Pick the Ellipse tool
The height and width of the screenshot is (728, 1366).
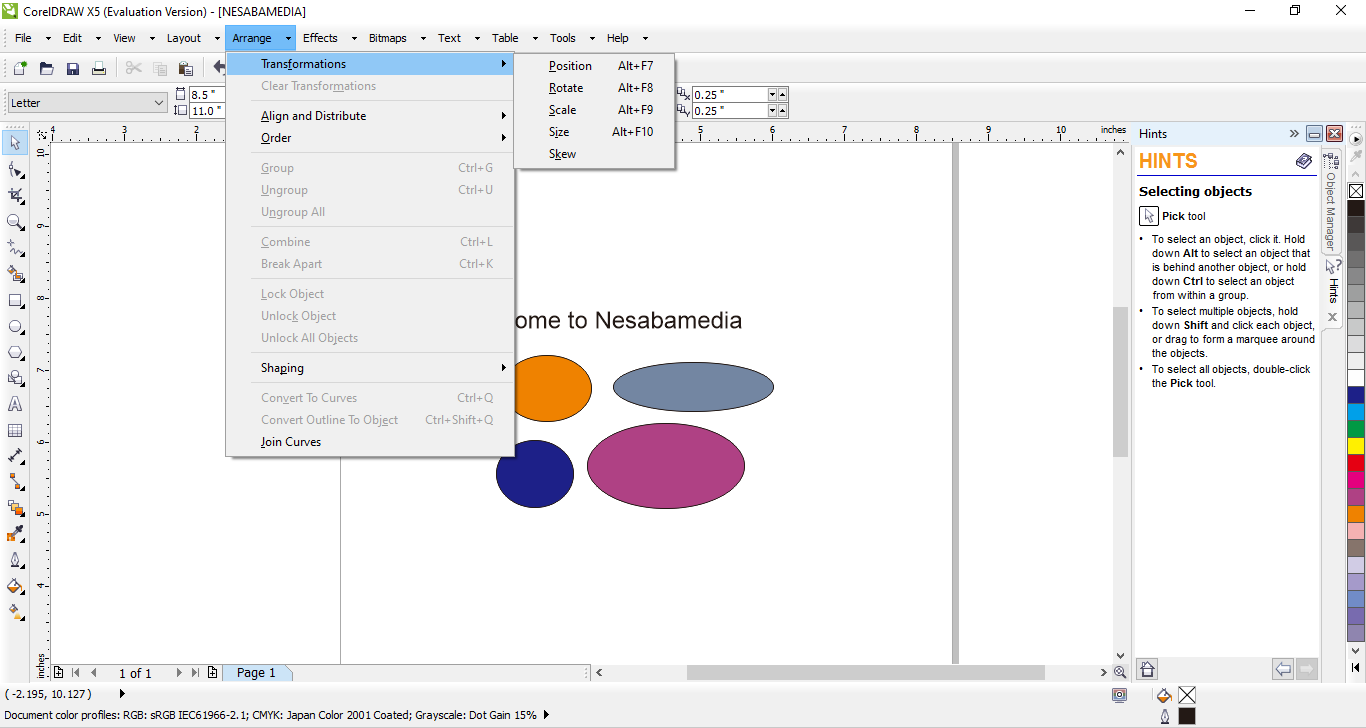click(x=15, y=326)
